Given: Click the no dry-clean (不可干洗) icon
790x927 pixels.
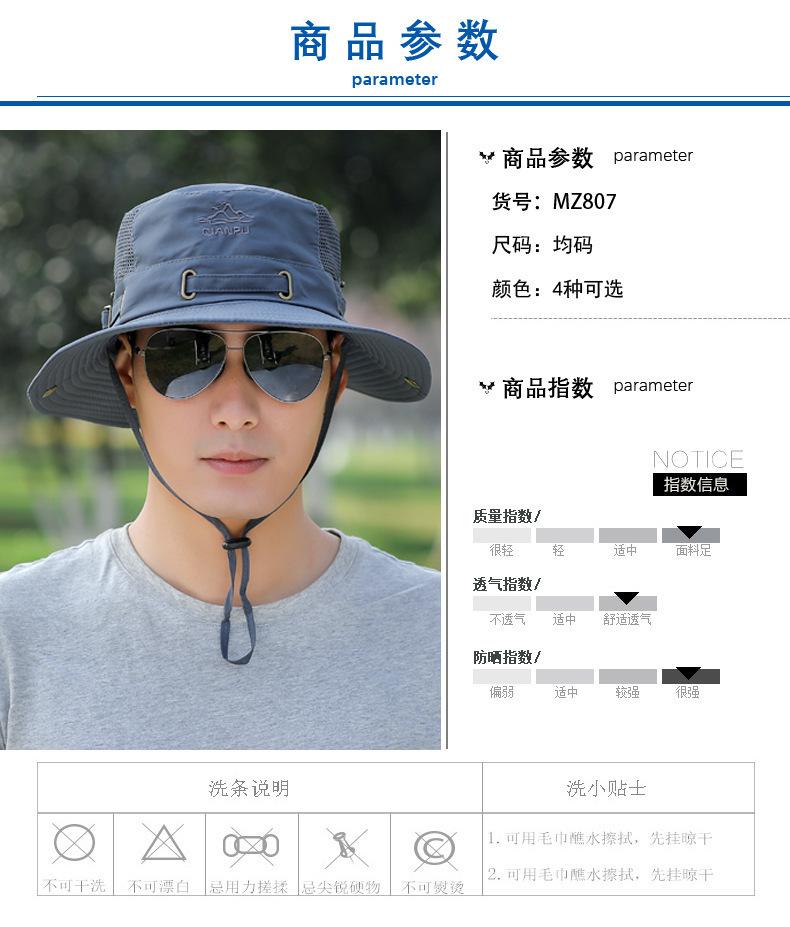Looking at the screenshot, I should (x=74, y=842).
